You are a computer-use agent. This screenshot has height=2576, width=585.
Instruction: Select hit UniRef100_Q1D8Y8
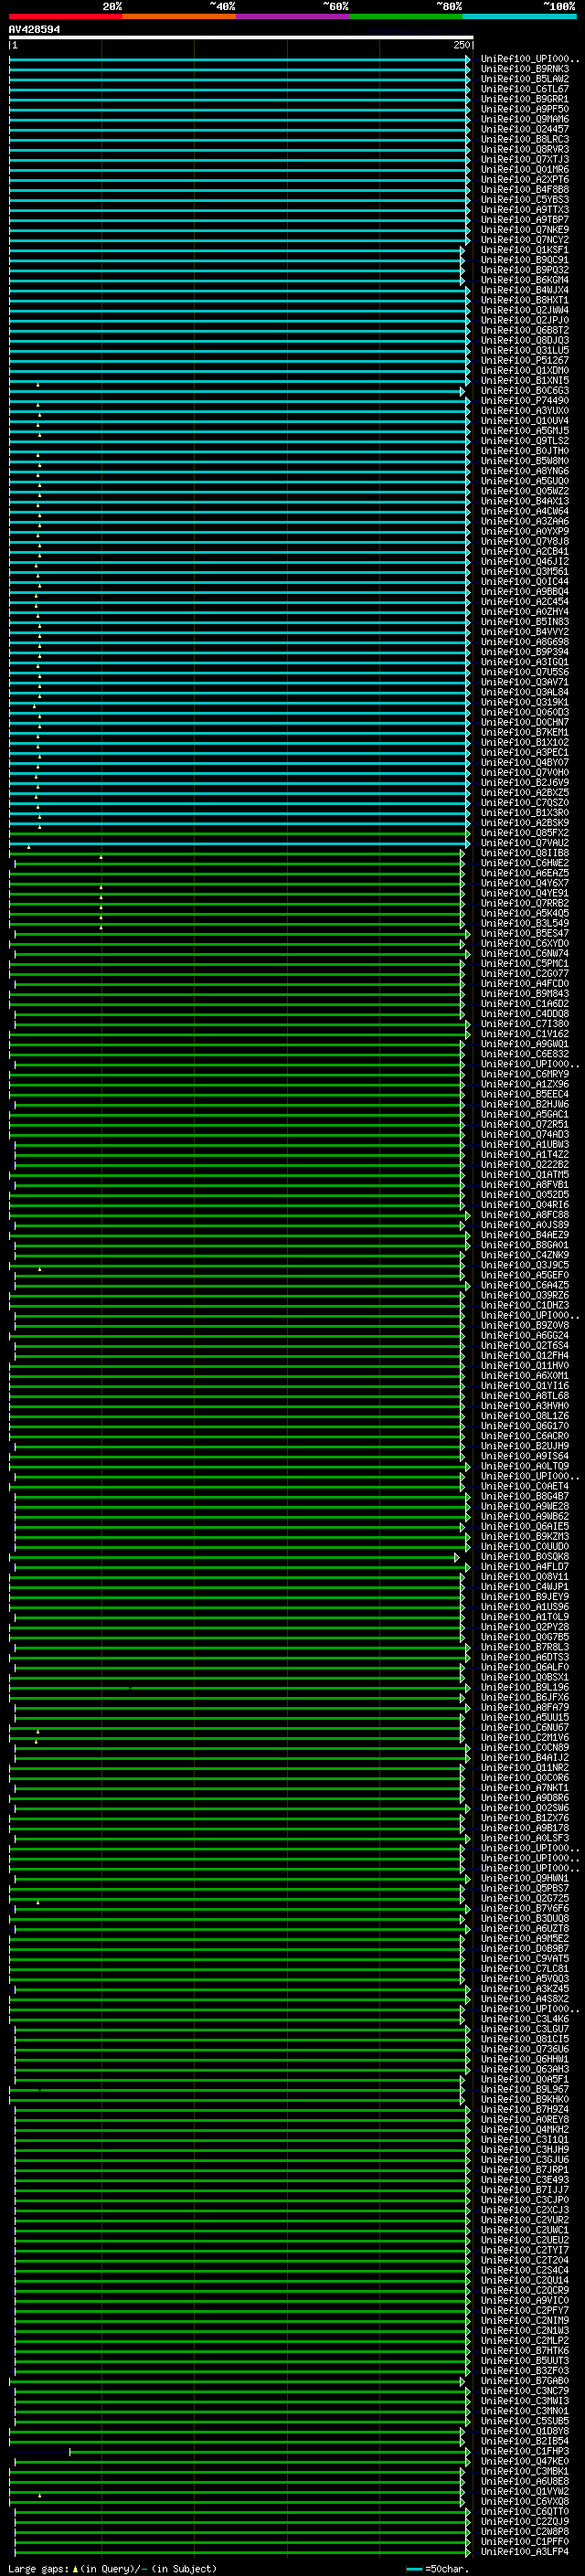pyautogui.click(x=525, y=2432)
